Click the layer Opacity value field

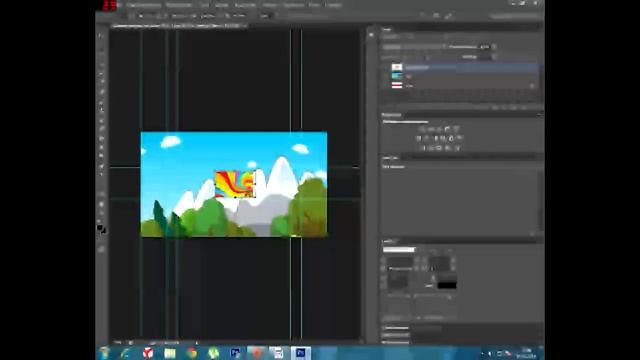click(484, 47)
